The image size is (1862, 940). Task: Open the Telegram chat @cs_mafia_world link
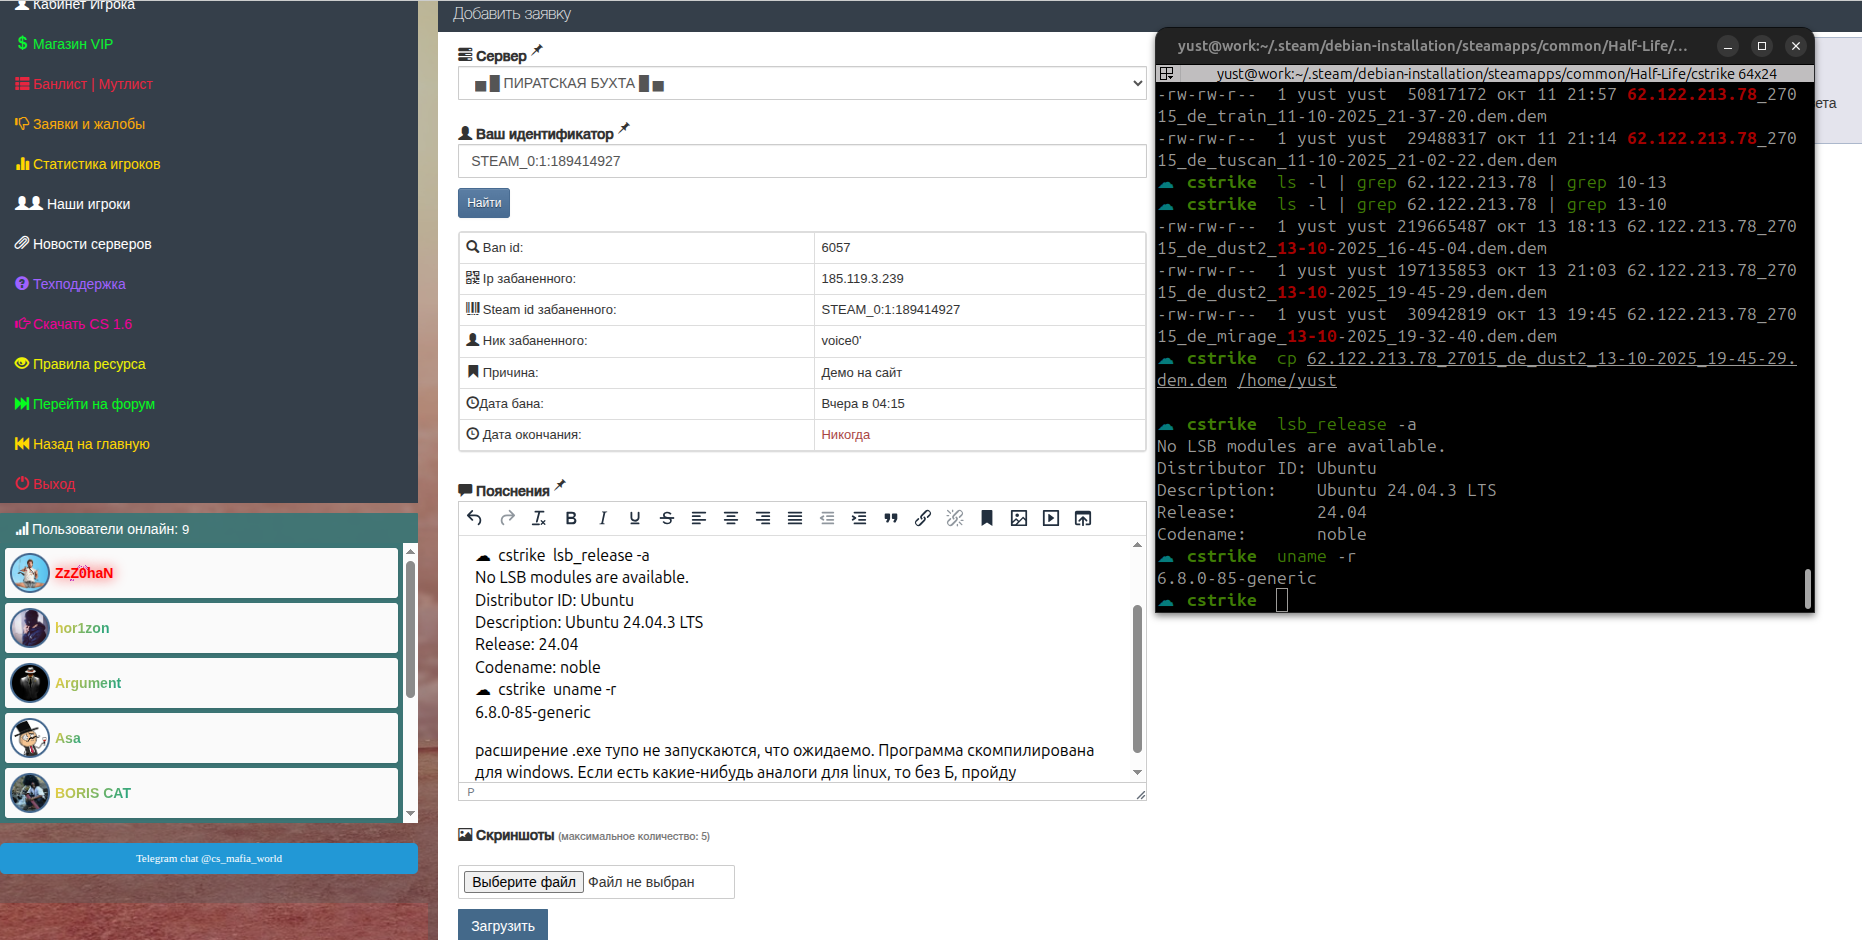pyautogui.click(x=209, y=859)
